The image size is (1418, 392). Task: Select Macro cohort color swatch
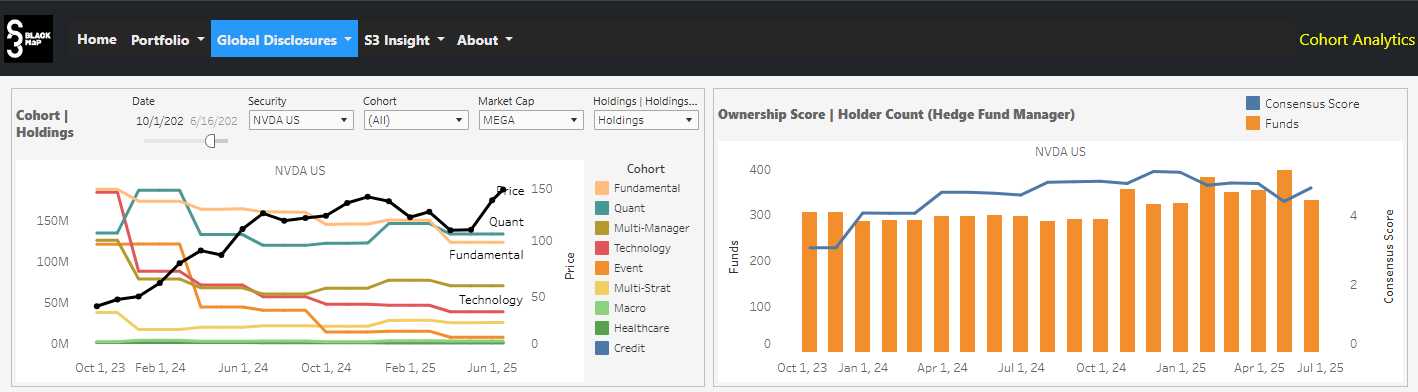pos(602,308)
